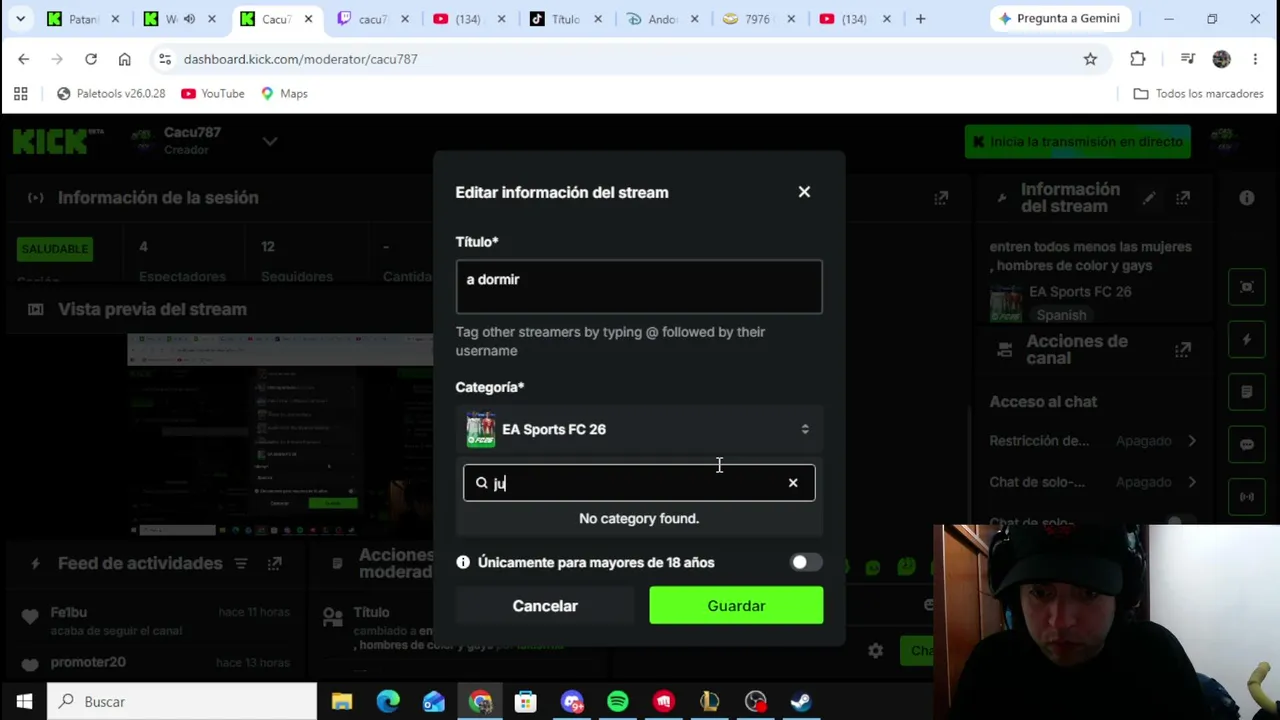This screenshot has height=720, width=1280.
Task: Reload the current page
Action: click(91, 59)
